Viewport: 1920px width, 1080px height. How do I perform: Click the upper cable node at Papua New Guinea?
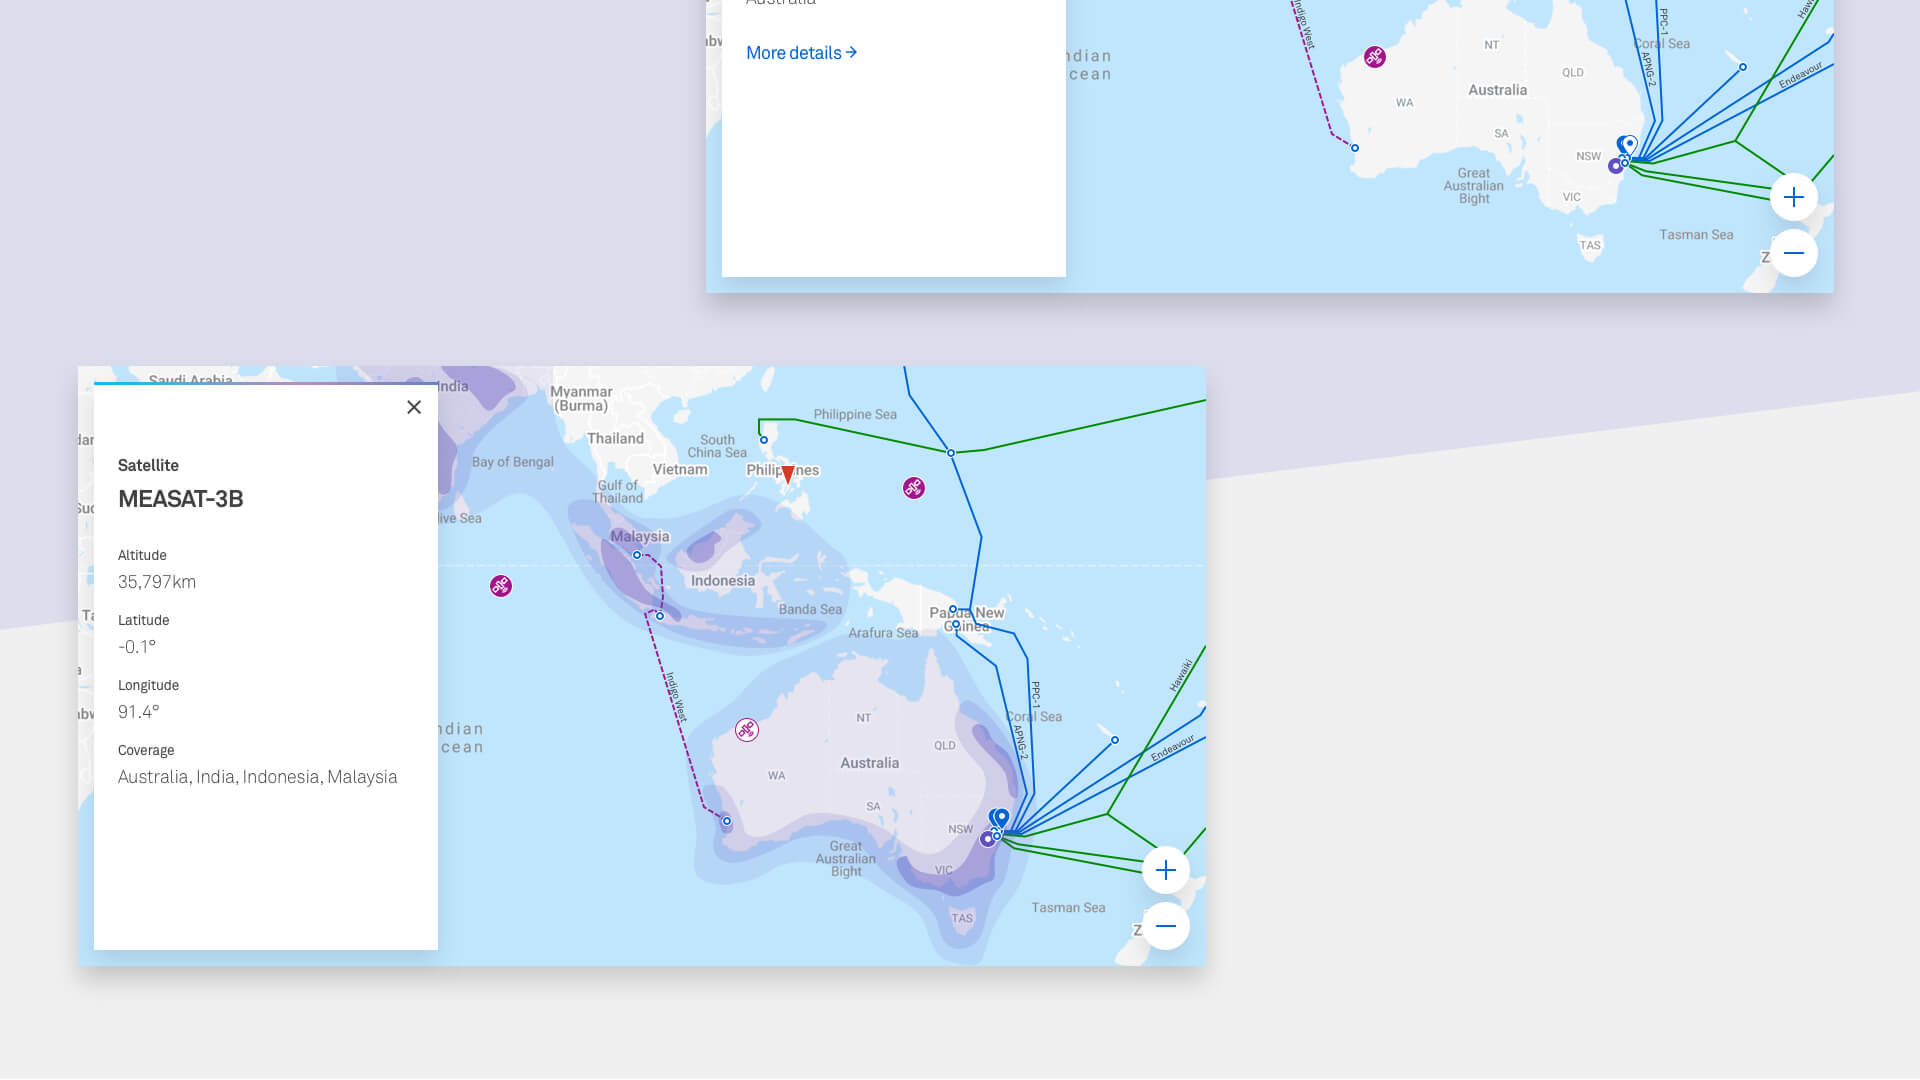(953, 609)
